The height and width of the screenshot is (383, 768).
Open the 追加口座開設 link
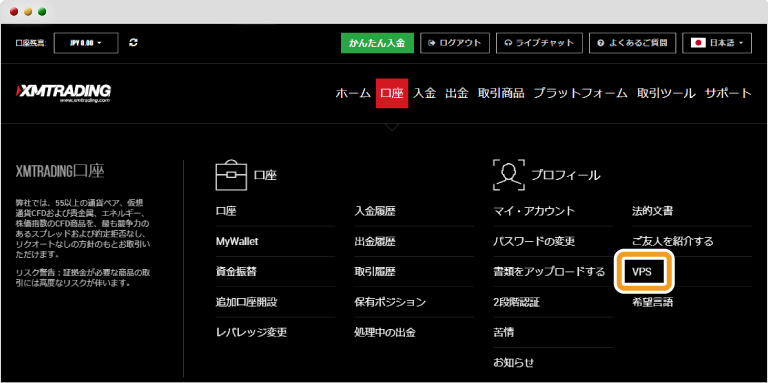tap(246, 302)
